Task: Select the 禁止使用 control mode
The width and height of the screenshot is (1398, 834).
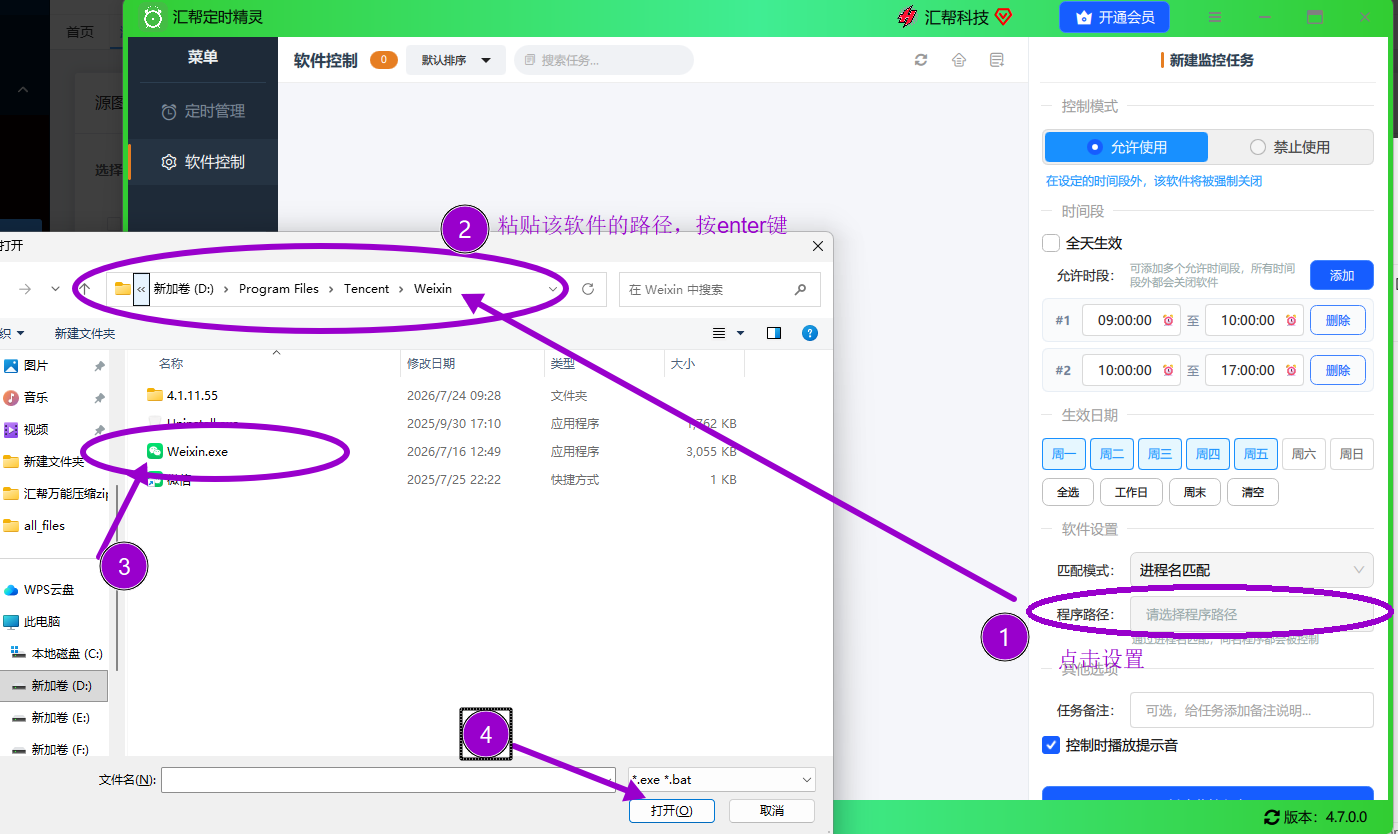Action: tap(1290, 147)
